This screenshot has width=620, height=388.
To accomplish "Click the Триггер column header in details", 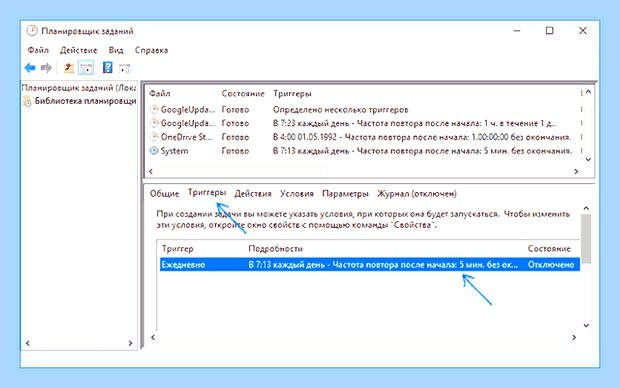I will 178,249.
